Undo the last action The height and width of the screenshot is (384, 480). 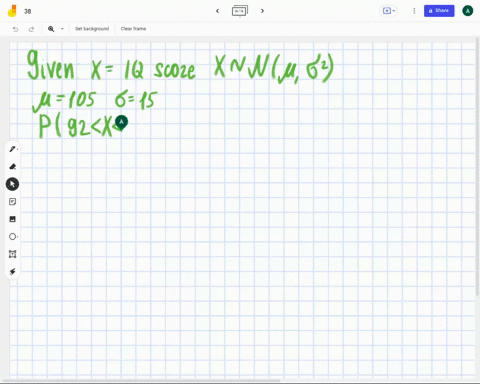click(x=15, y=29)
